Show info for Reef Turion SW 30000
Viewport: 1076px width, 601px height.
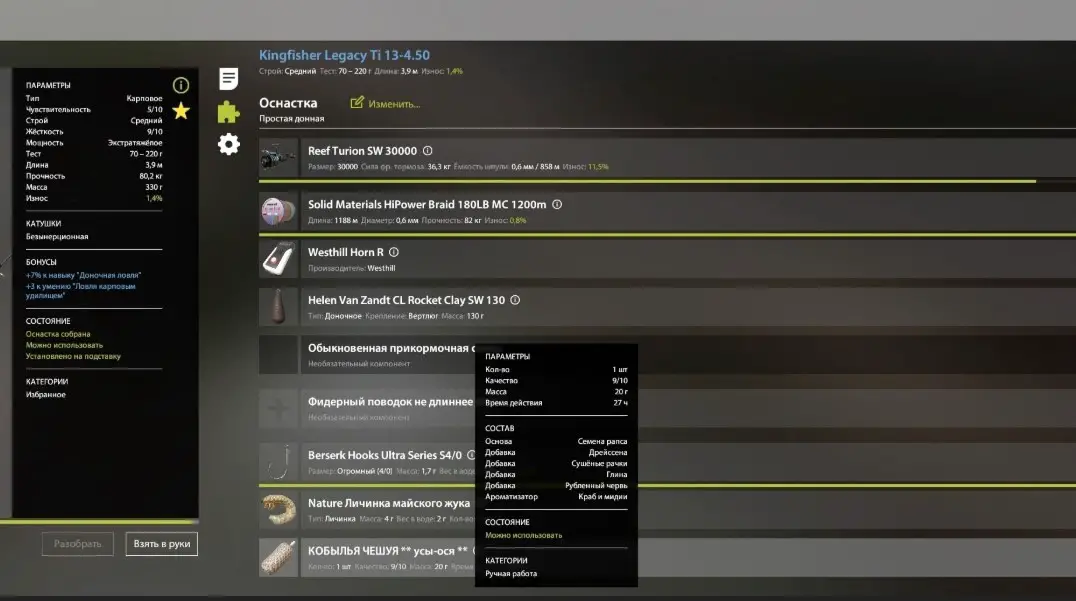[428, 151]
